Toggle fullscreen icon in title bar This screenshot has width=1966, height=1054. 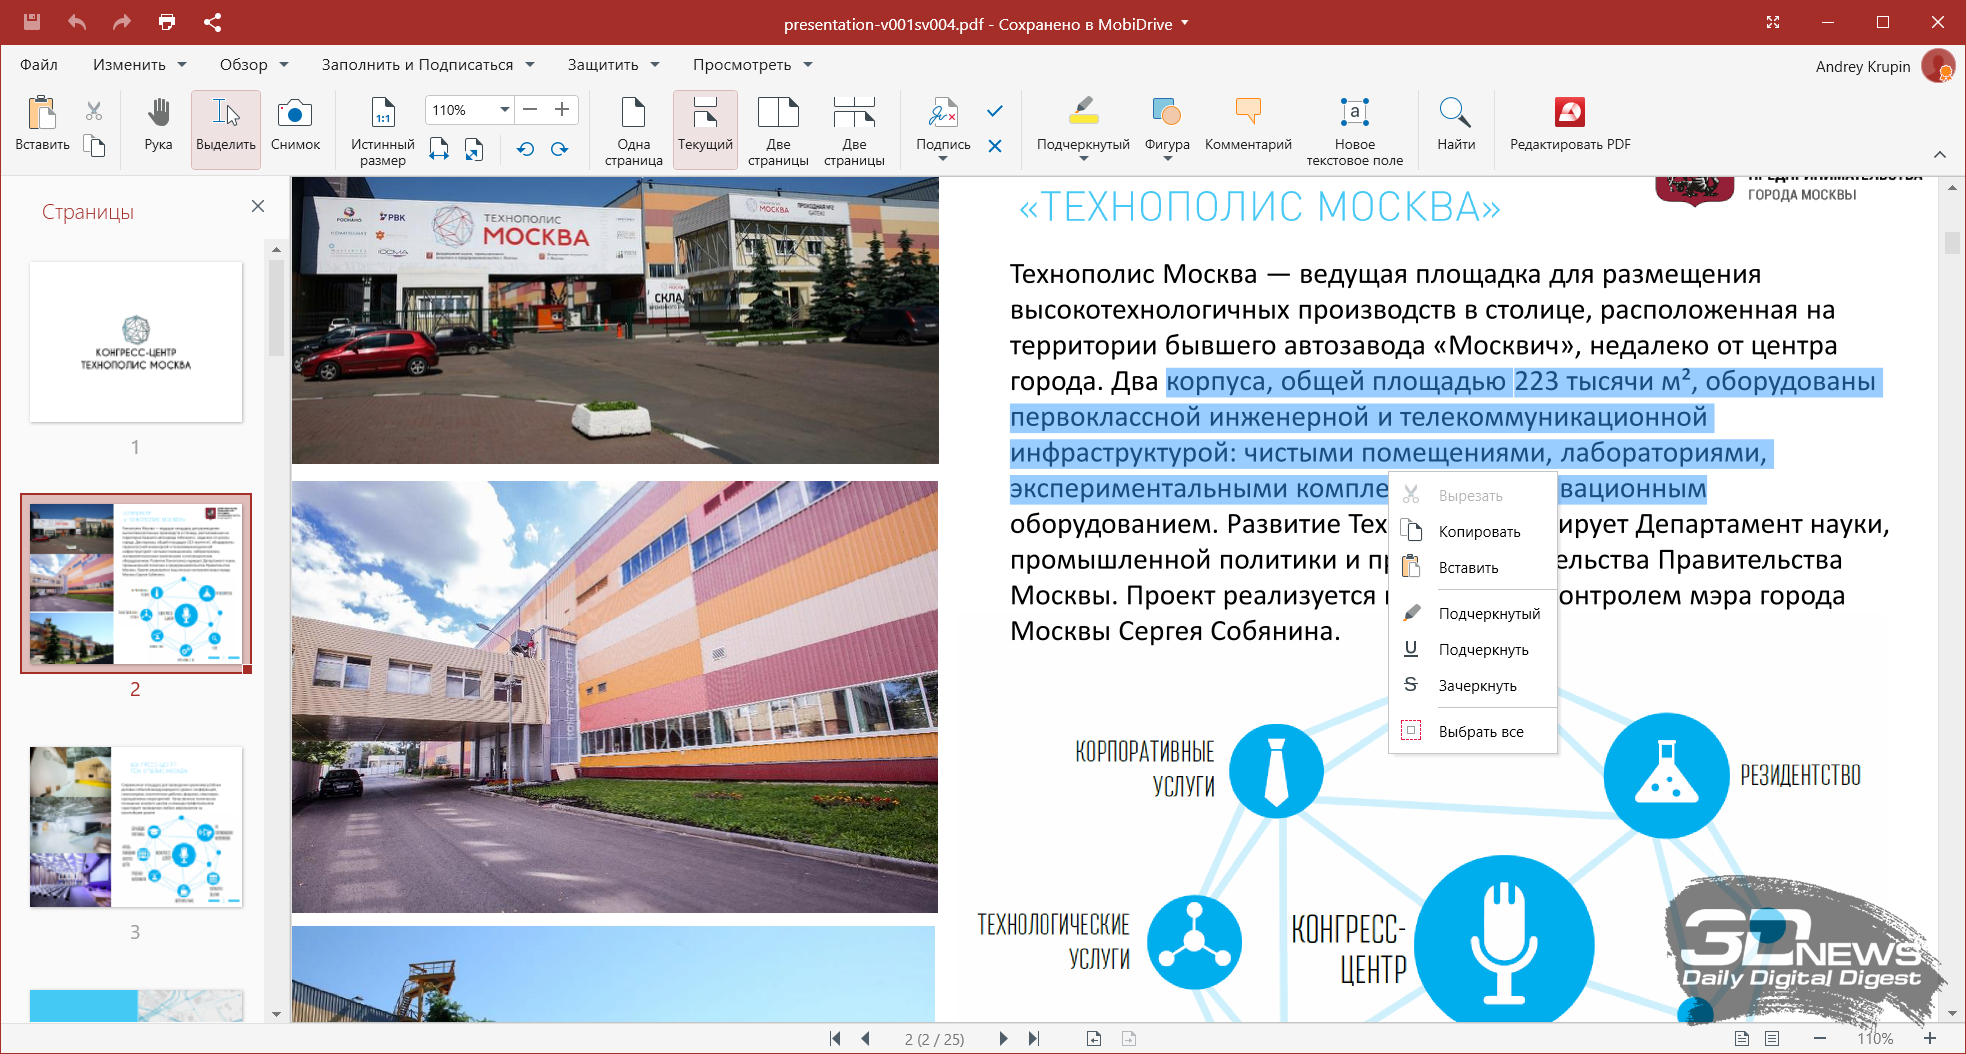pos(1773,22)
